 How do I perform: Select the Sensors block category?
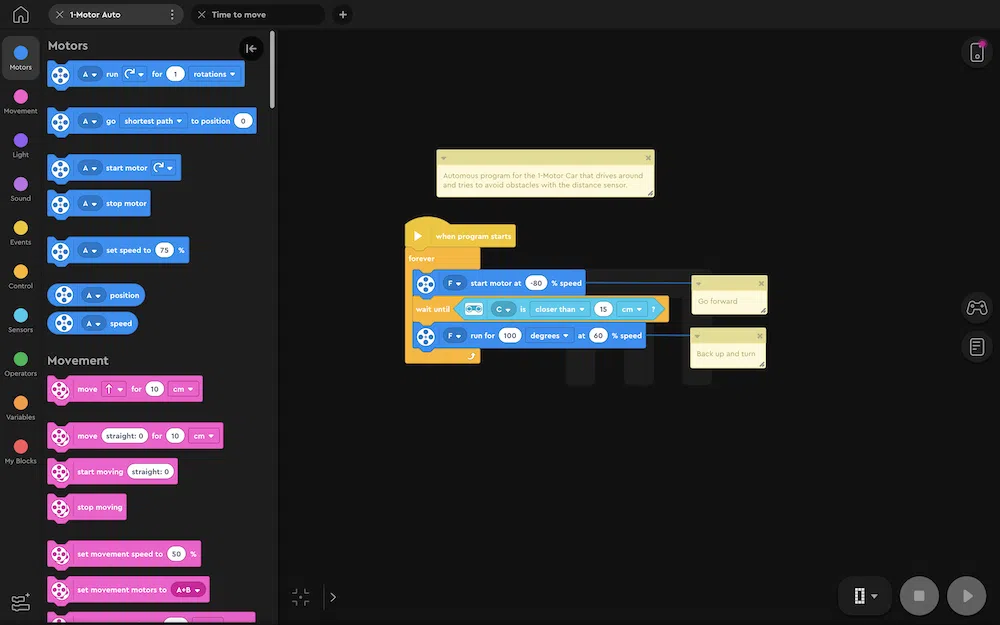20,320
